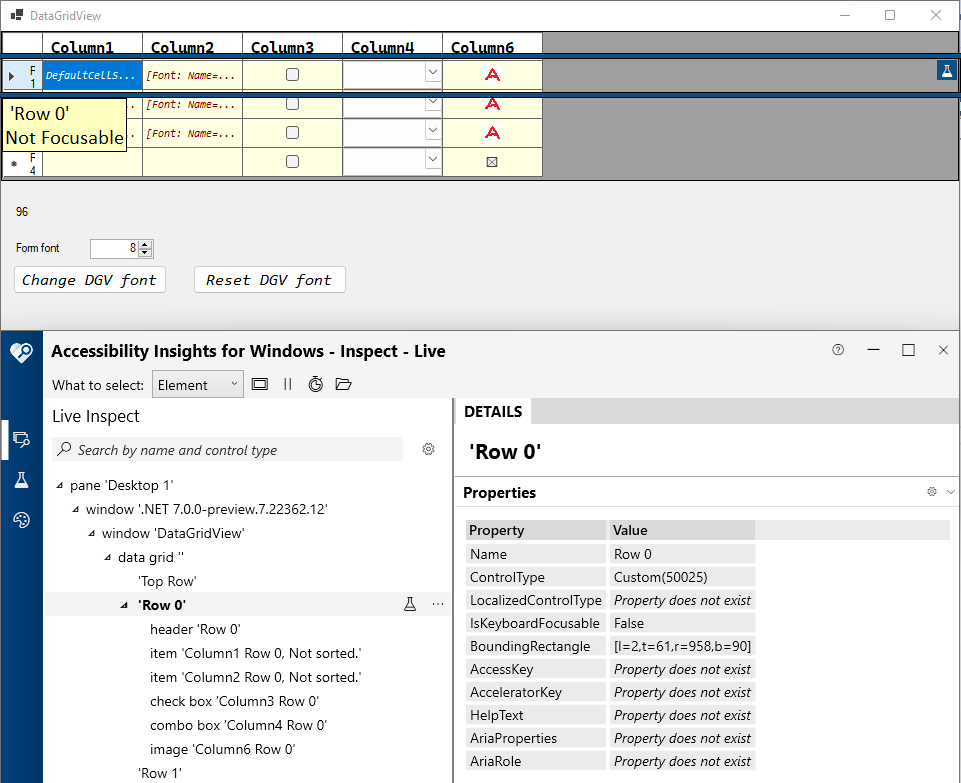
Task: Click the help question mark icon
Action: click(838, 350)
